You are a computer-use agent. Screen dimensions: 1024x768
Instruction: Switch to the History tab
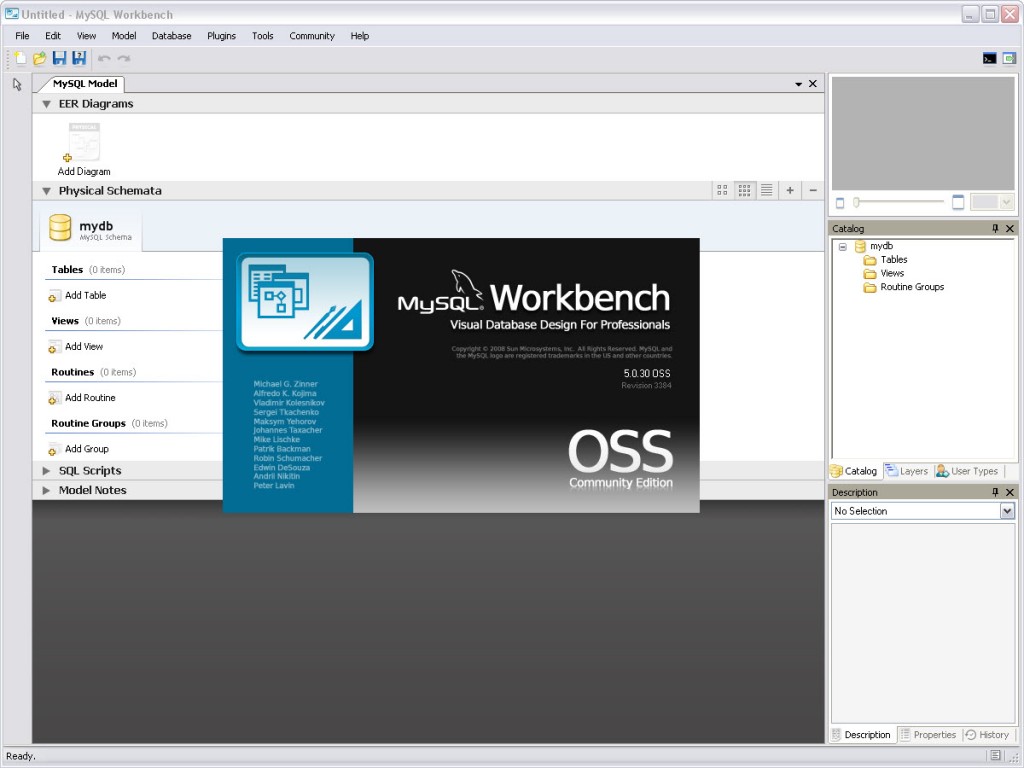click(987, 735)
